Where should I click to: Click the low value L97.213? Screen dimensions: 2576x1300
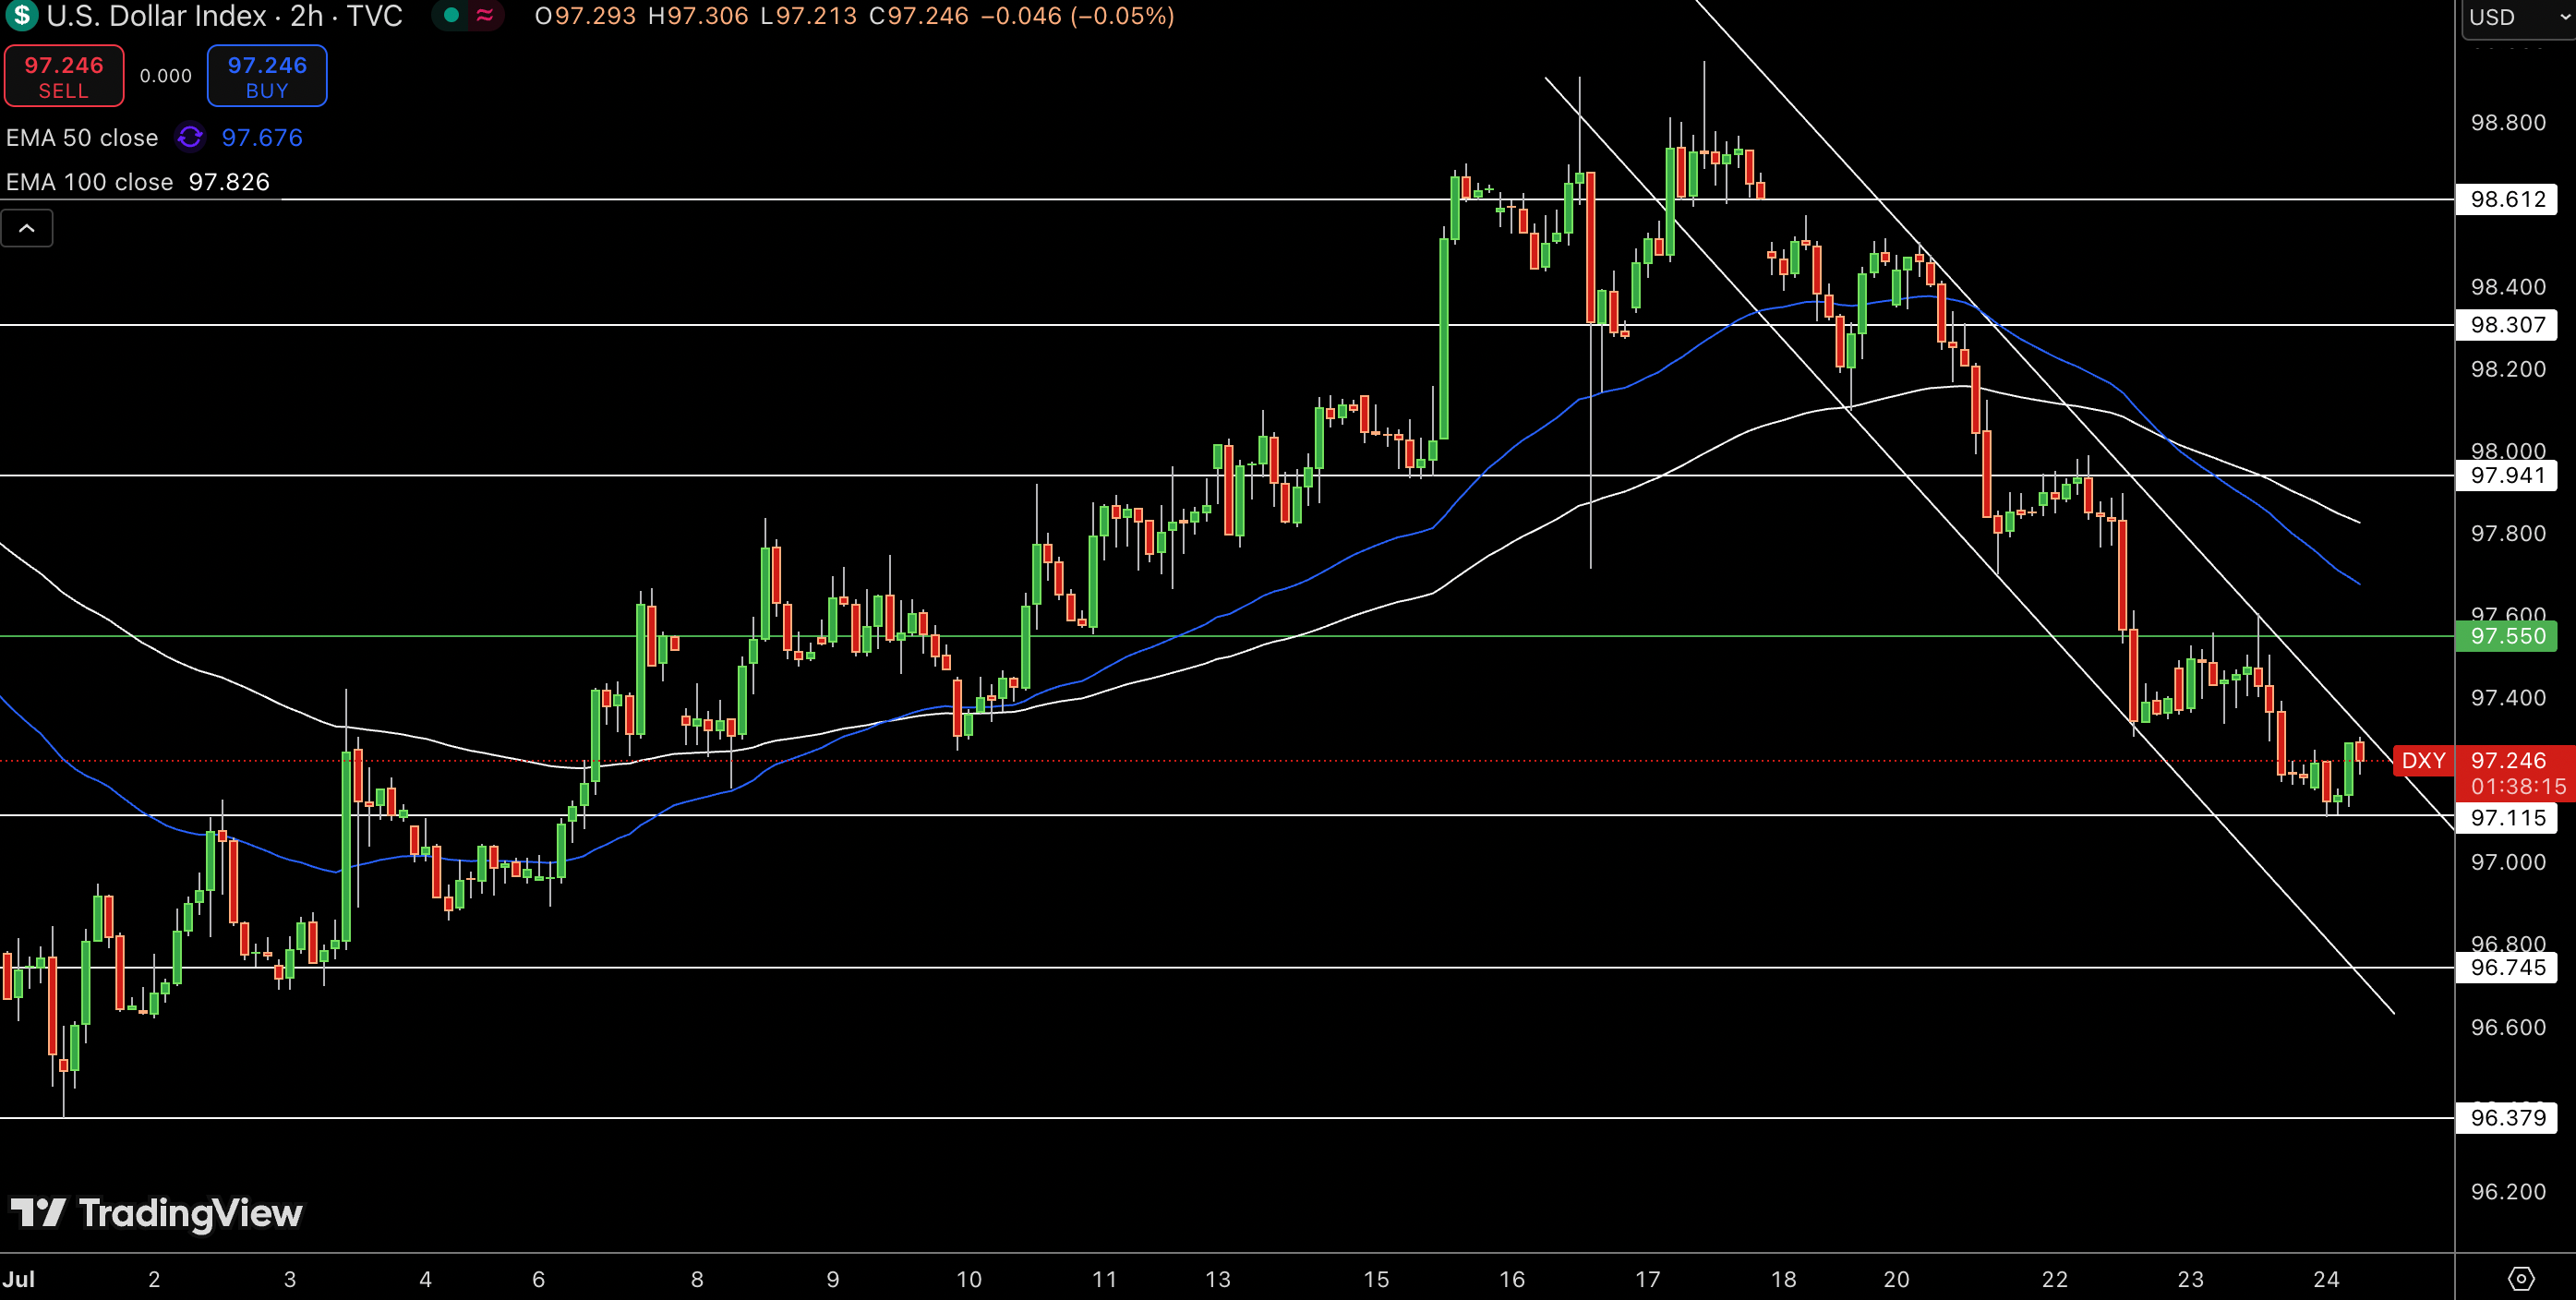[808, 16]
